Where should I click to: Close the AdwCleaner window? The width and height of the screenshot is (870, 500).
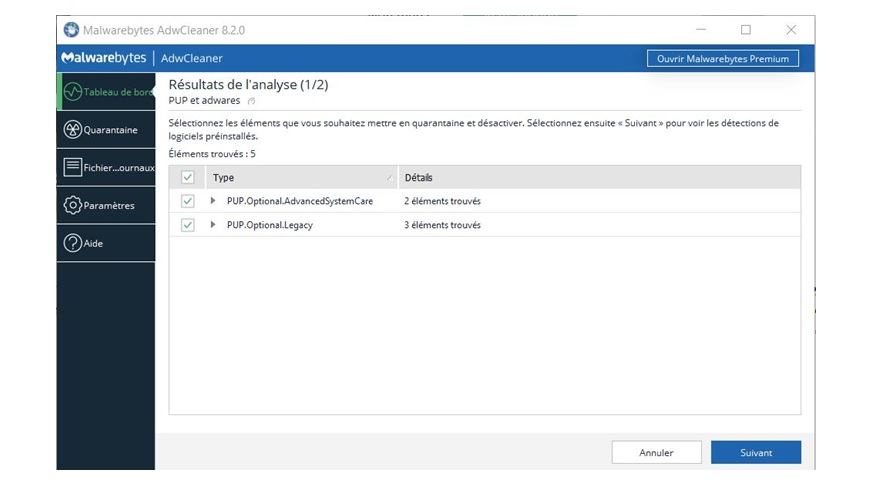(x=791, y=29)
